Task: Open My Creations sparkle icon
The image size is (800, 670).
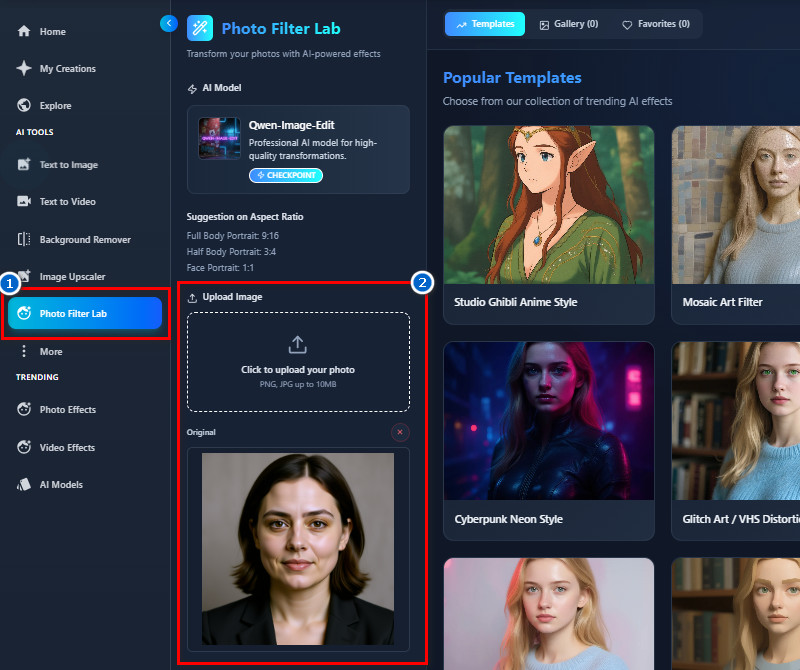Action: tap(24, 69)
